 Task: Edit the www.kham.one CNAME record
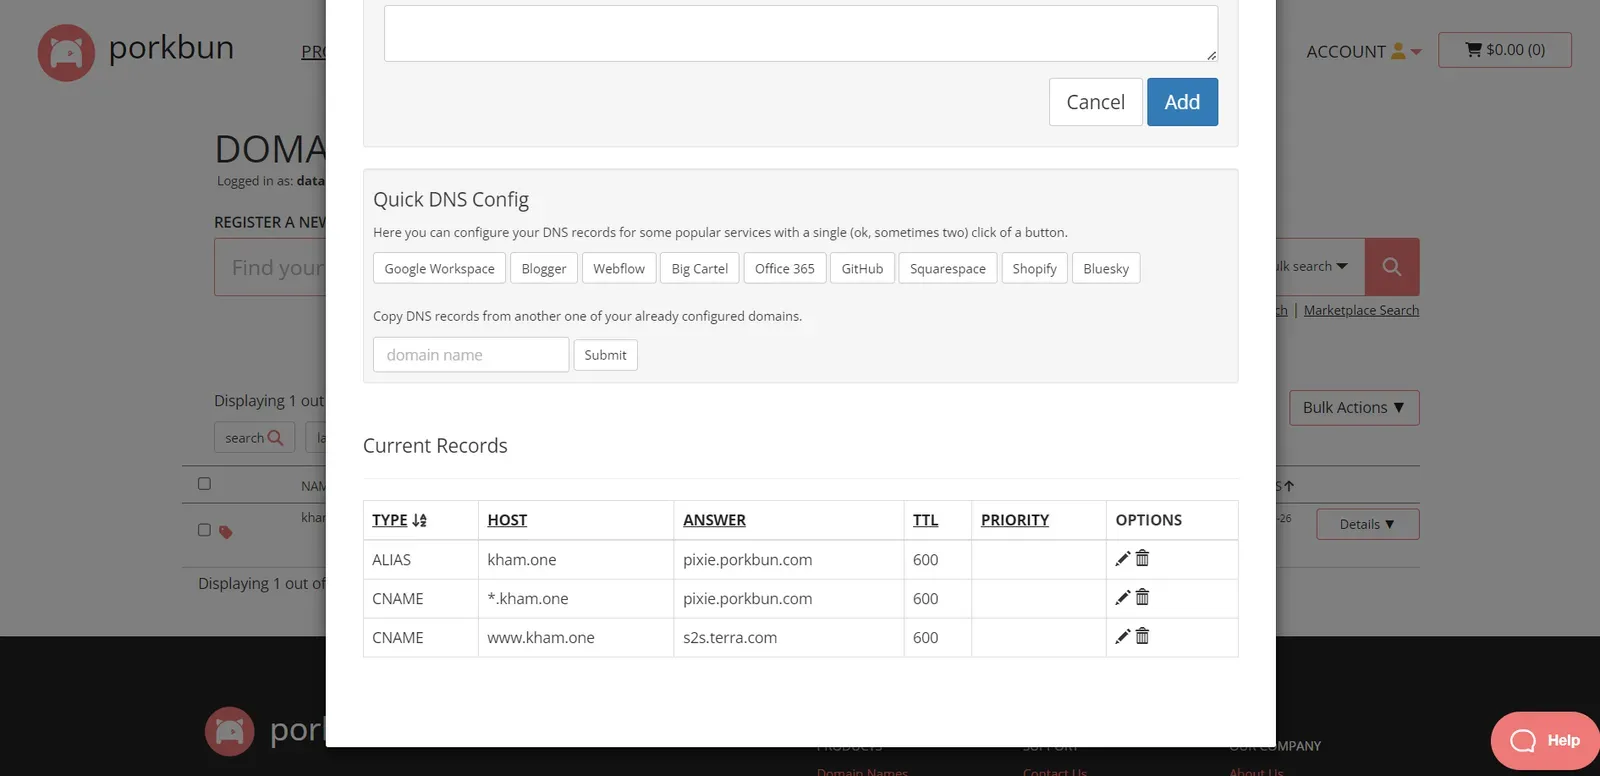click(x=1122, y=637)
